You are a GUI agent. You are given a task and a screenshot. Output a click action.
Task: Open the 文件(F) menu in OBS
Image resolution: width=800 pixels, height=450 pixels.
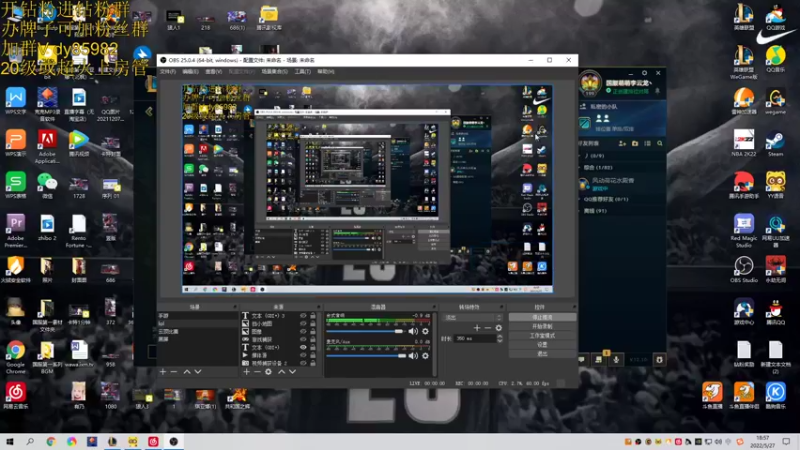coord(168,72)
